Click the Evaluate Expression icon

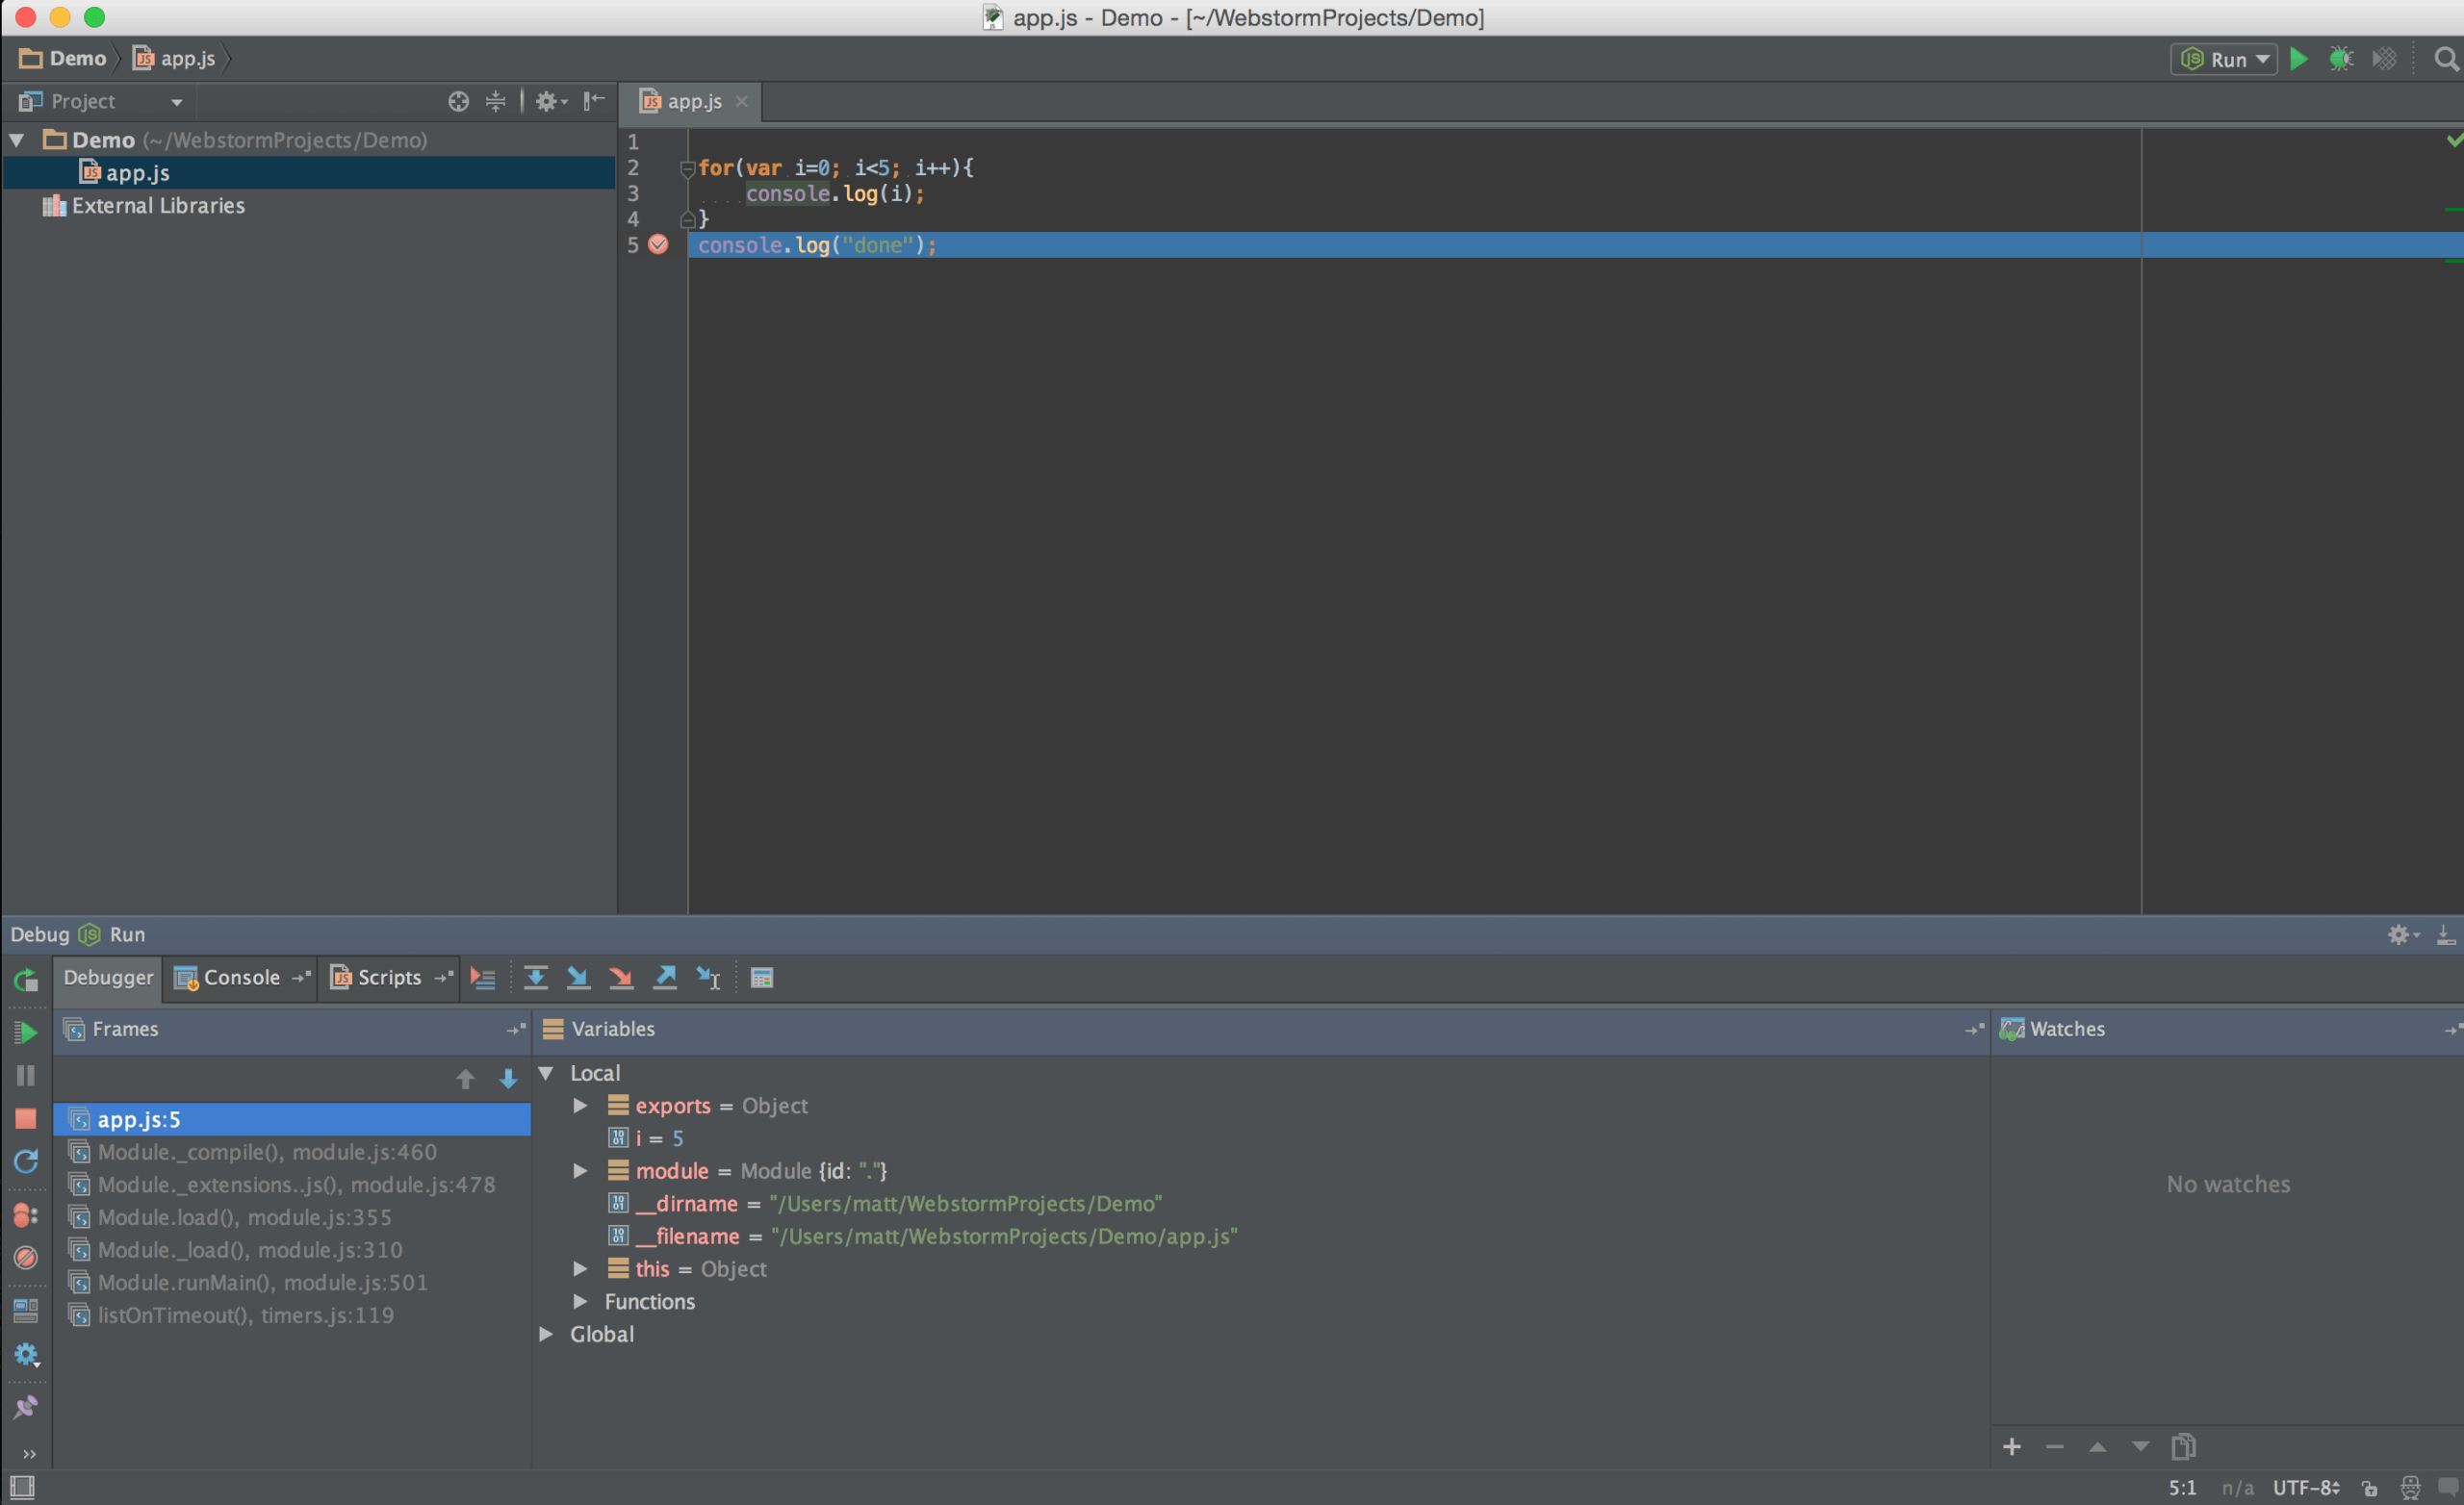[x=761, y=977]
